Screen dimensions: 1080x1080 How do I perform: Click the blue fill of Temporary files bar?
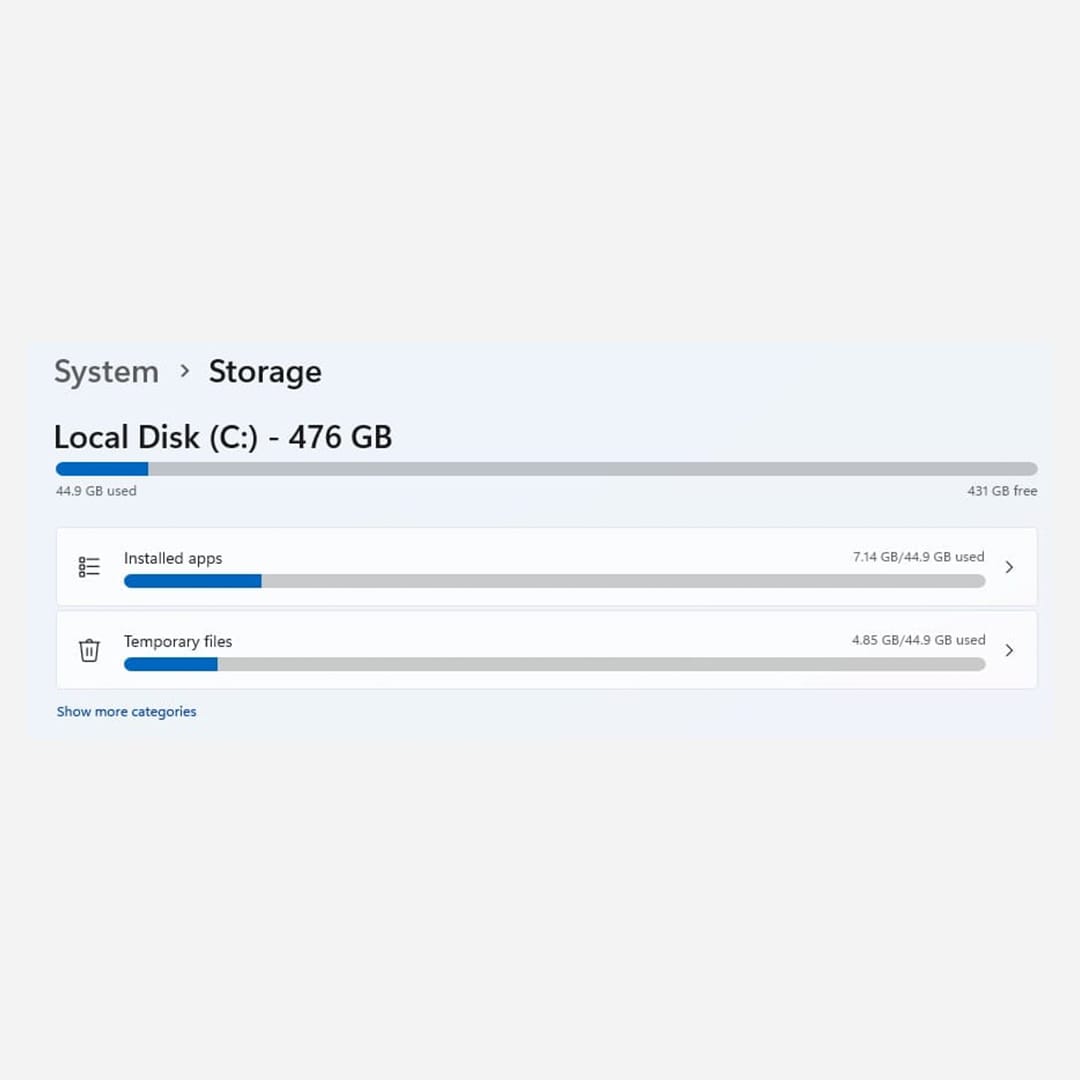pyautogui.click(x=170, y=664)
